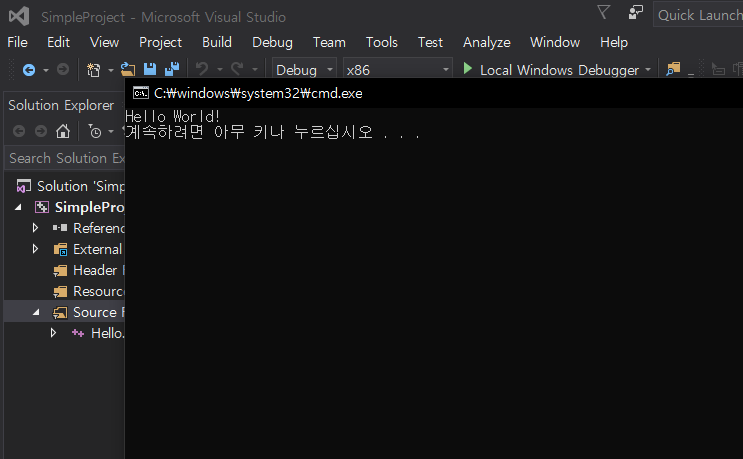The width and height of the screenshot is (743, 459).
Task: Click the notifications filter funnel icon
Action: [603, 12]
